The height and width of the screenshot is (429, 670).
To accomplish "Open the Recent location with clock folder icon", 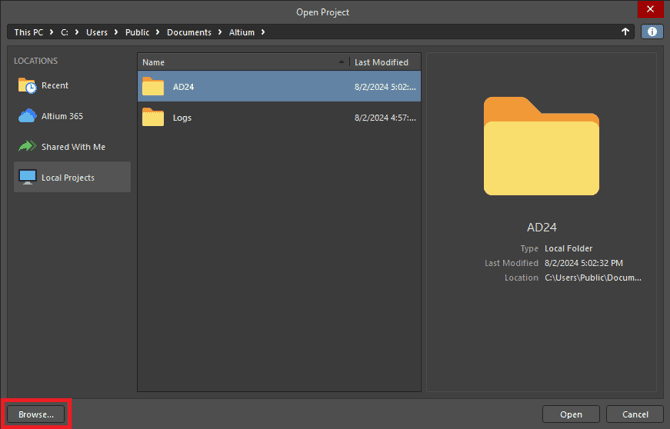I will (27, 85).
